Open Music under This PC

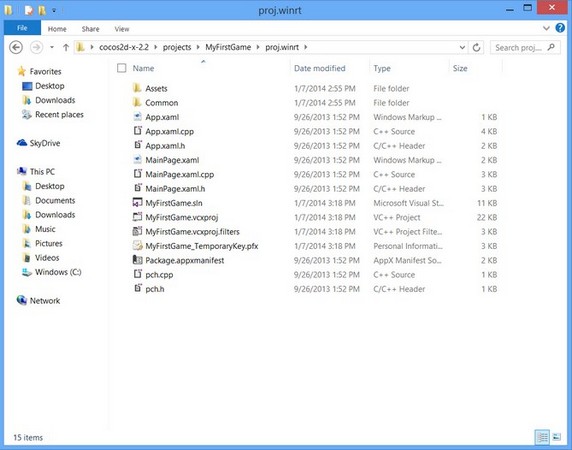pos(45,229)
